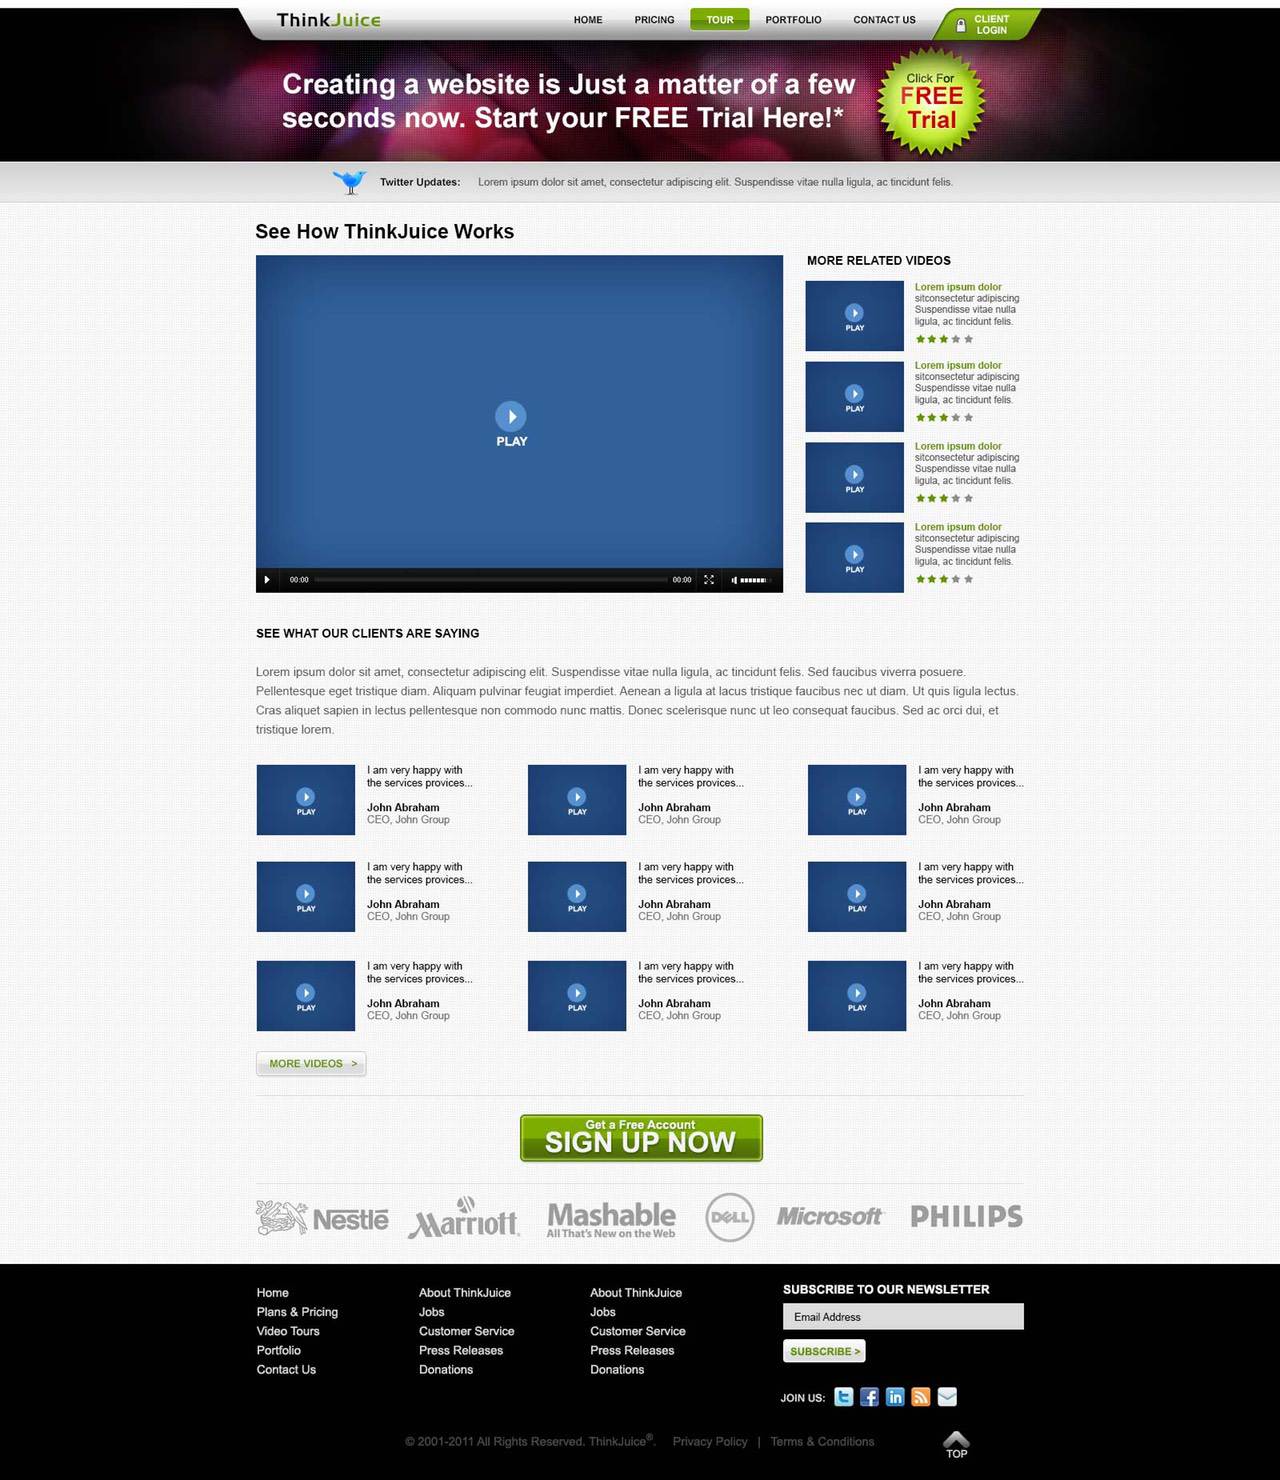Click the LinkedIn icon in footer

(895, 1397)
